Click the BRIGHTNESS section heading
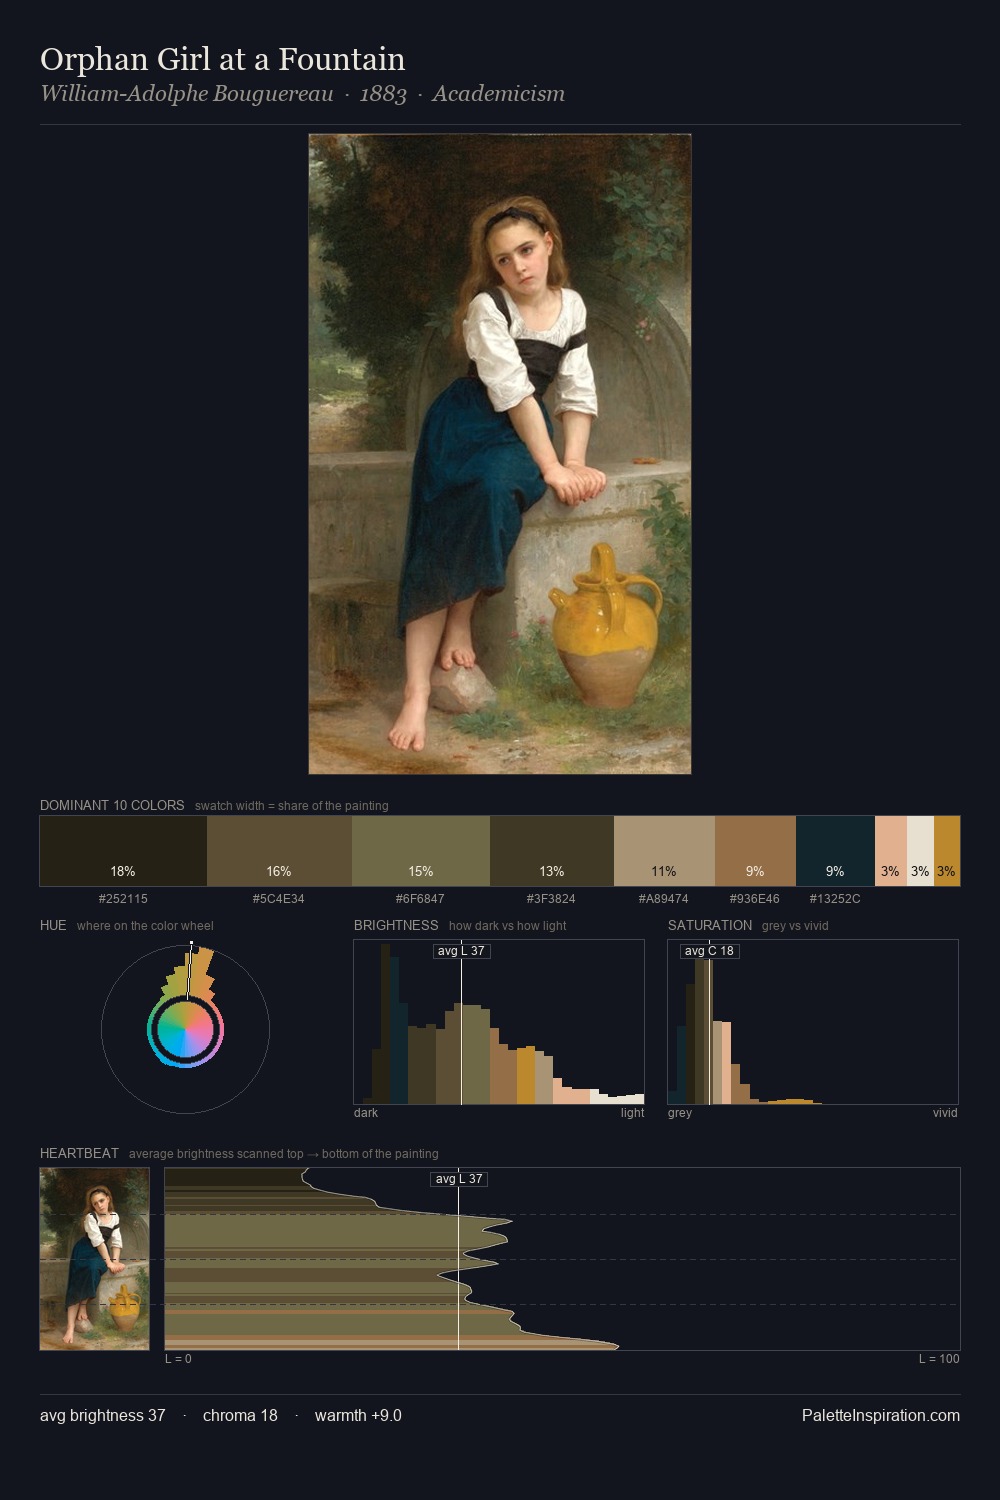This screenshot has width=1000, height=1500. pyautogui.click(x=396, y=925)
